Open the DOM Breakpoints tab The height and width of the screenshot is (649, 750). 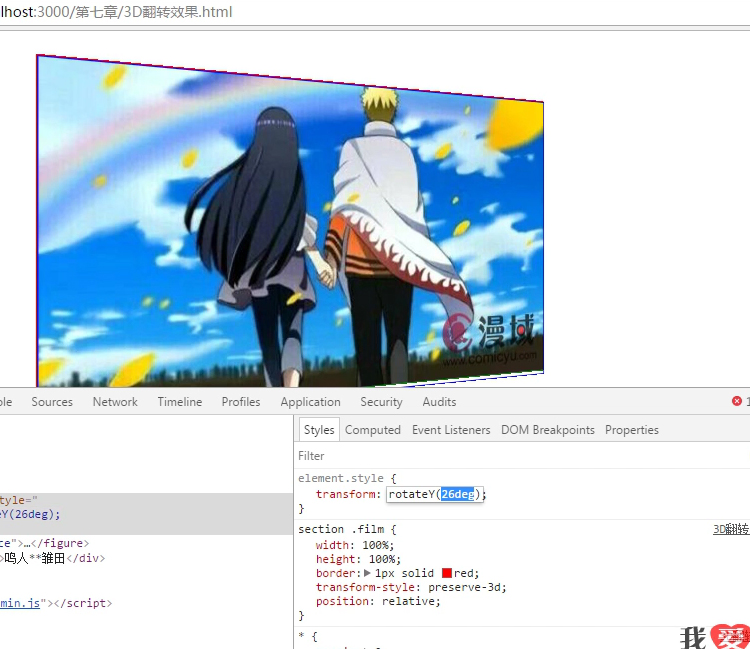[x=548, y=429]
